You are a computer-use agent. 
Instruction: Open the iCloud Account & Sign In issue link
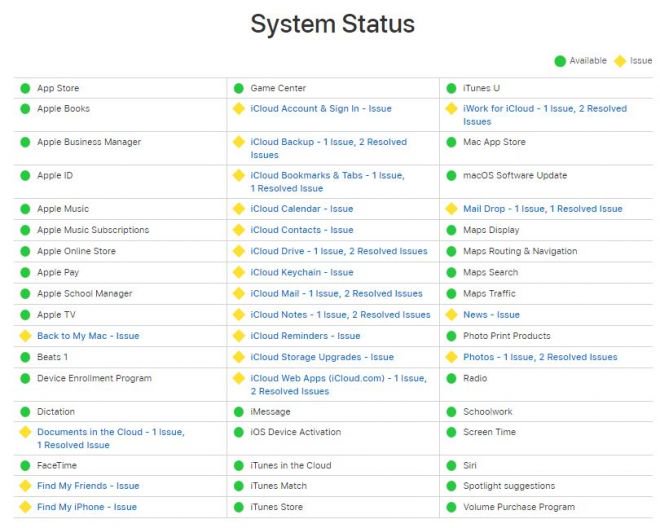point(321,109)
